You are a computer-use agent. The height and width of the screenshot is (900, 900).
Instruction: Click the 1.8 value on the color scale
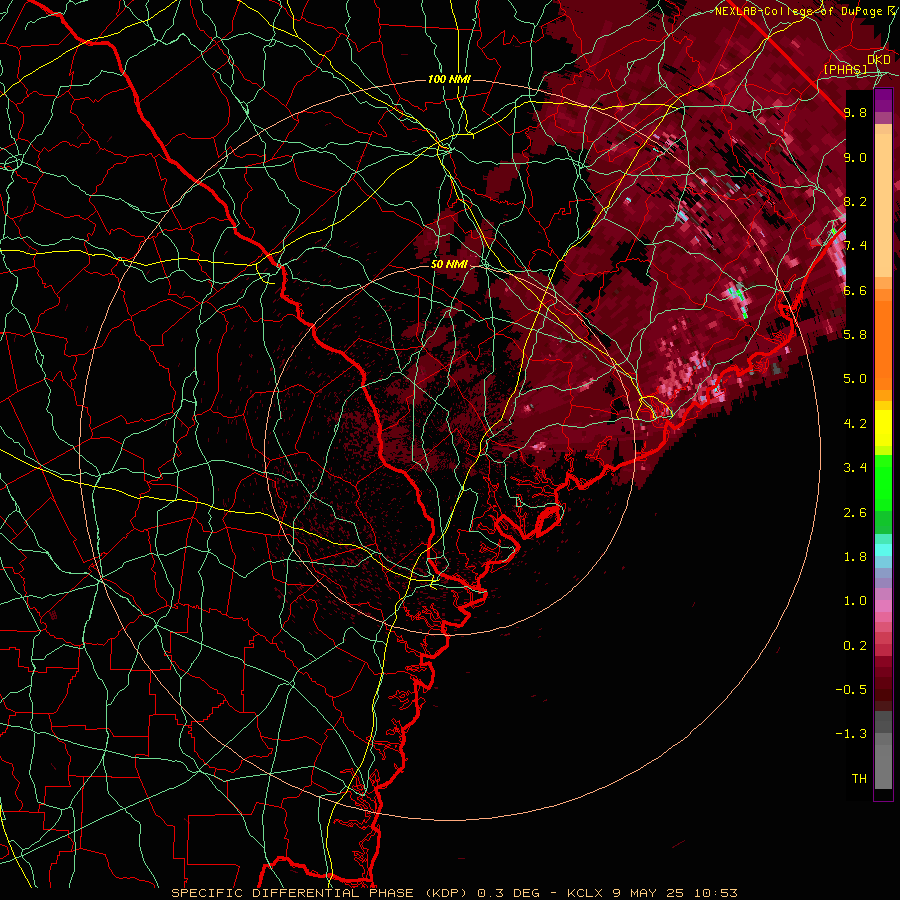[x=855, y=557]
